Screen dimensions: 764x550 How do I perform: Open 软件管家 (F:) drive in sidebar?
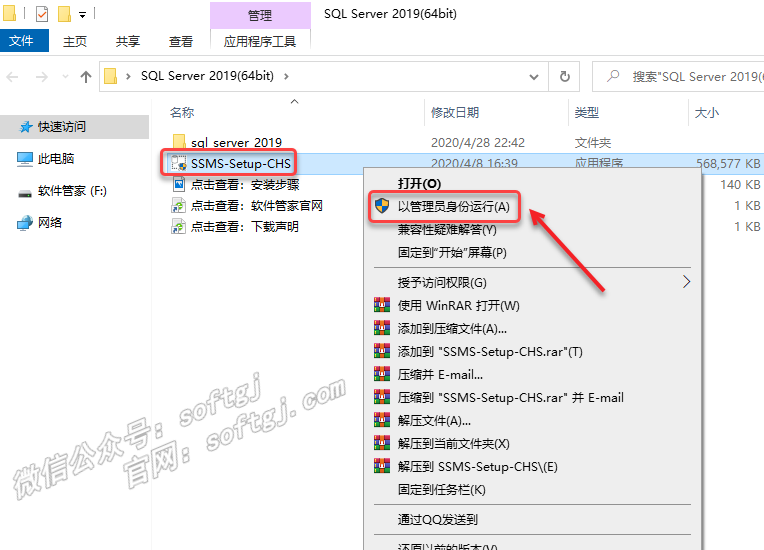pos(72,191)
